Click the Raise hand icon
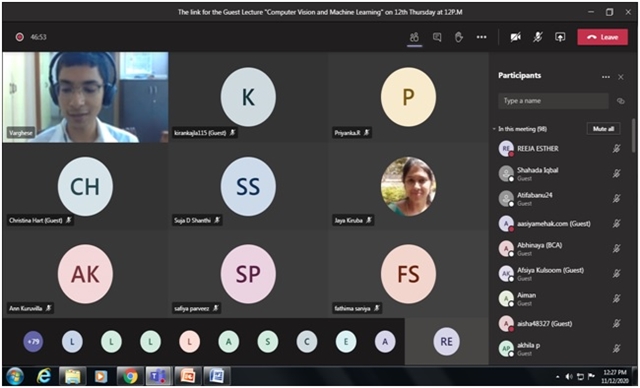 pos(459,37)
